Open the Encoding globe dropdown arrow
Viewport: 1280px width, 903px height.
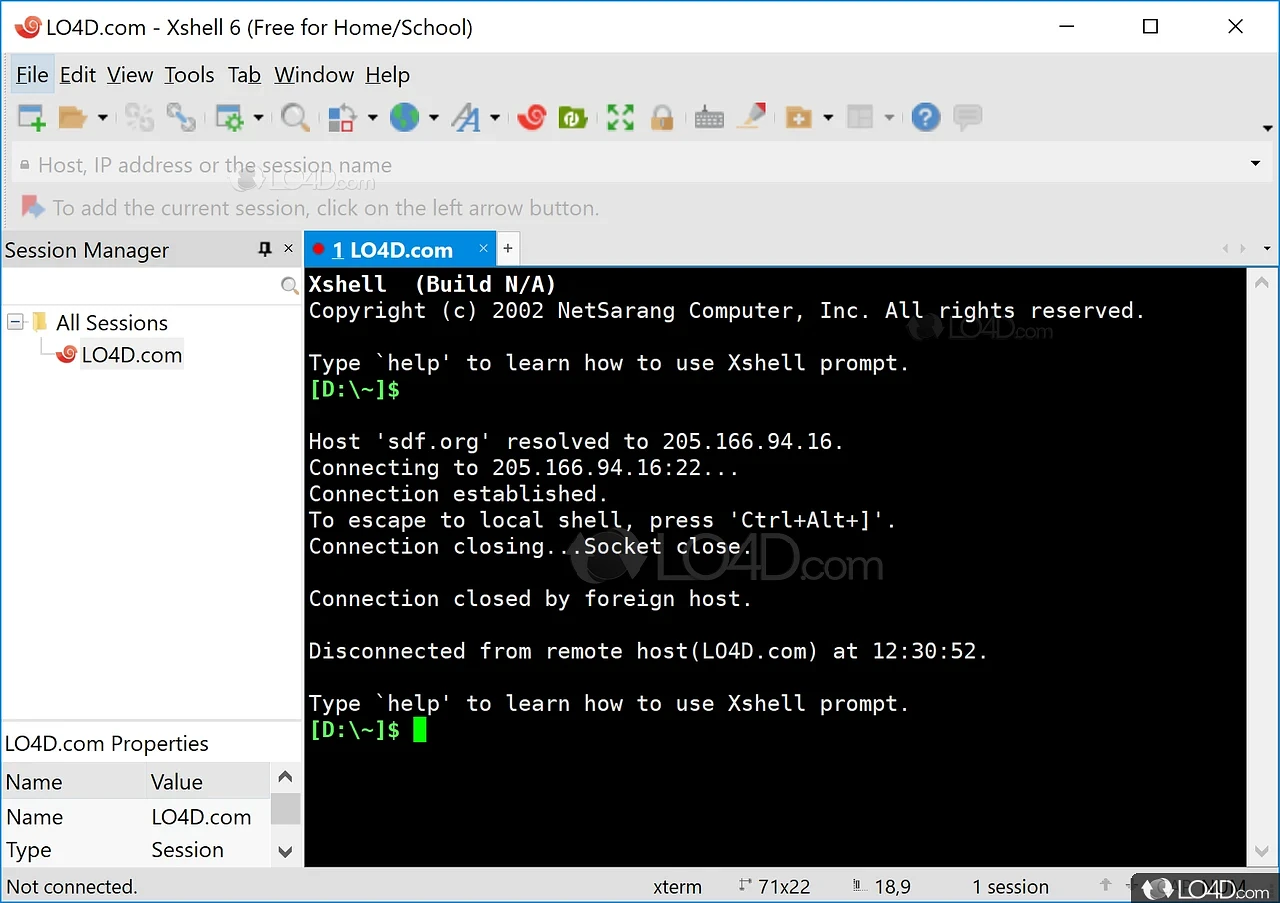coord(434,118)
